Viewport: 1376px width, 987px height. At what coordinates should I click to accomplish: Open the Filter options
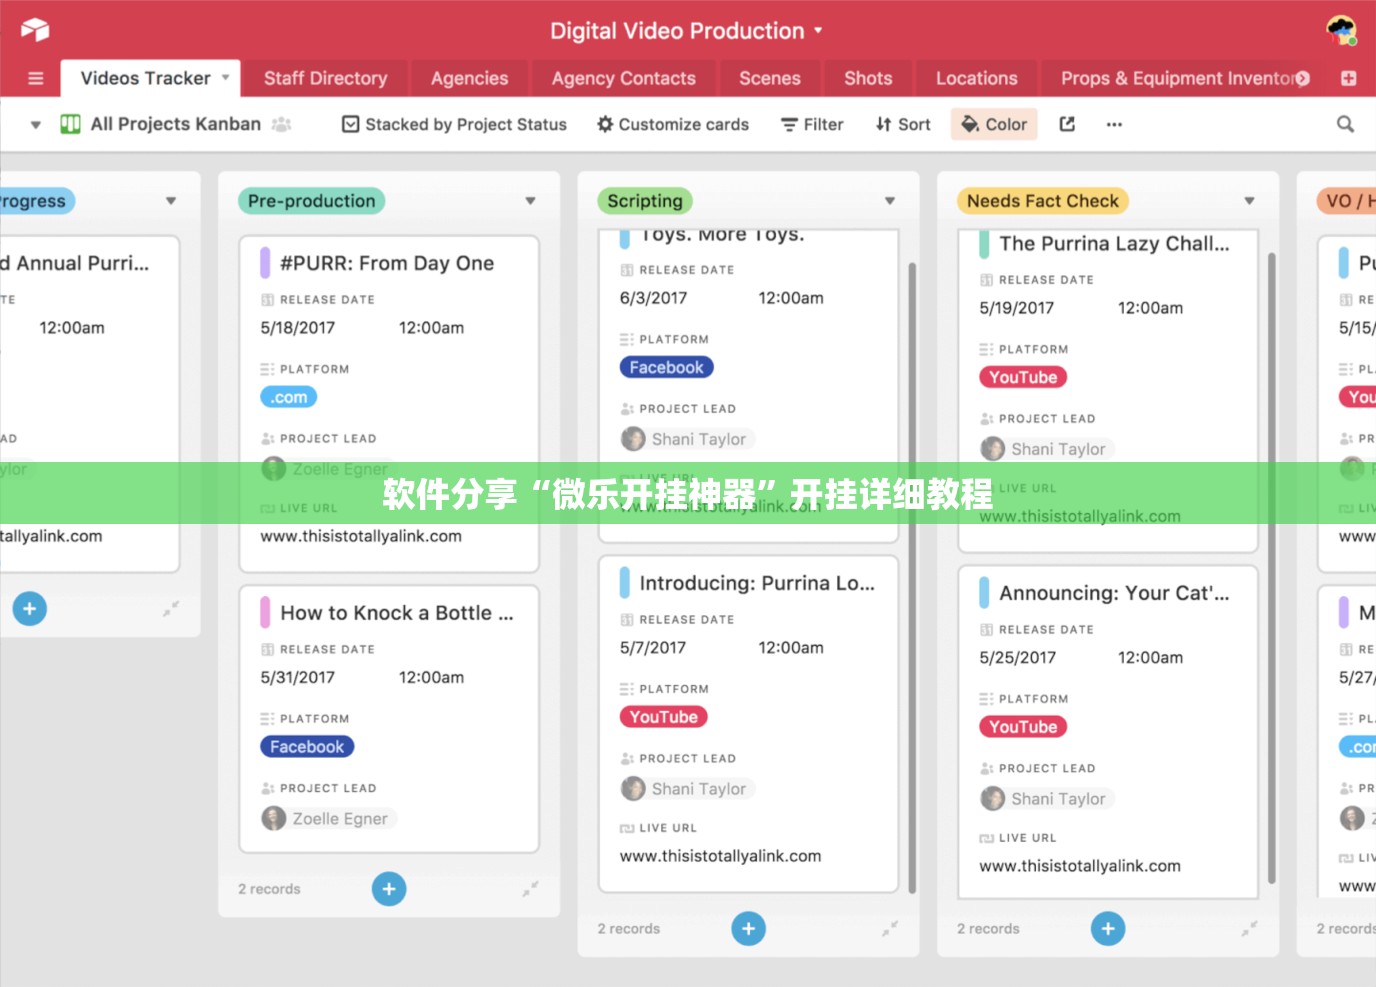(x=812, y=124)
